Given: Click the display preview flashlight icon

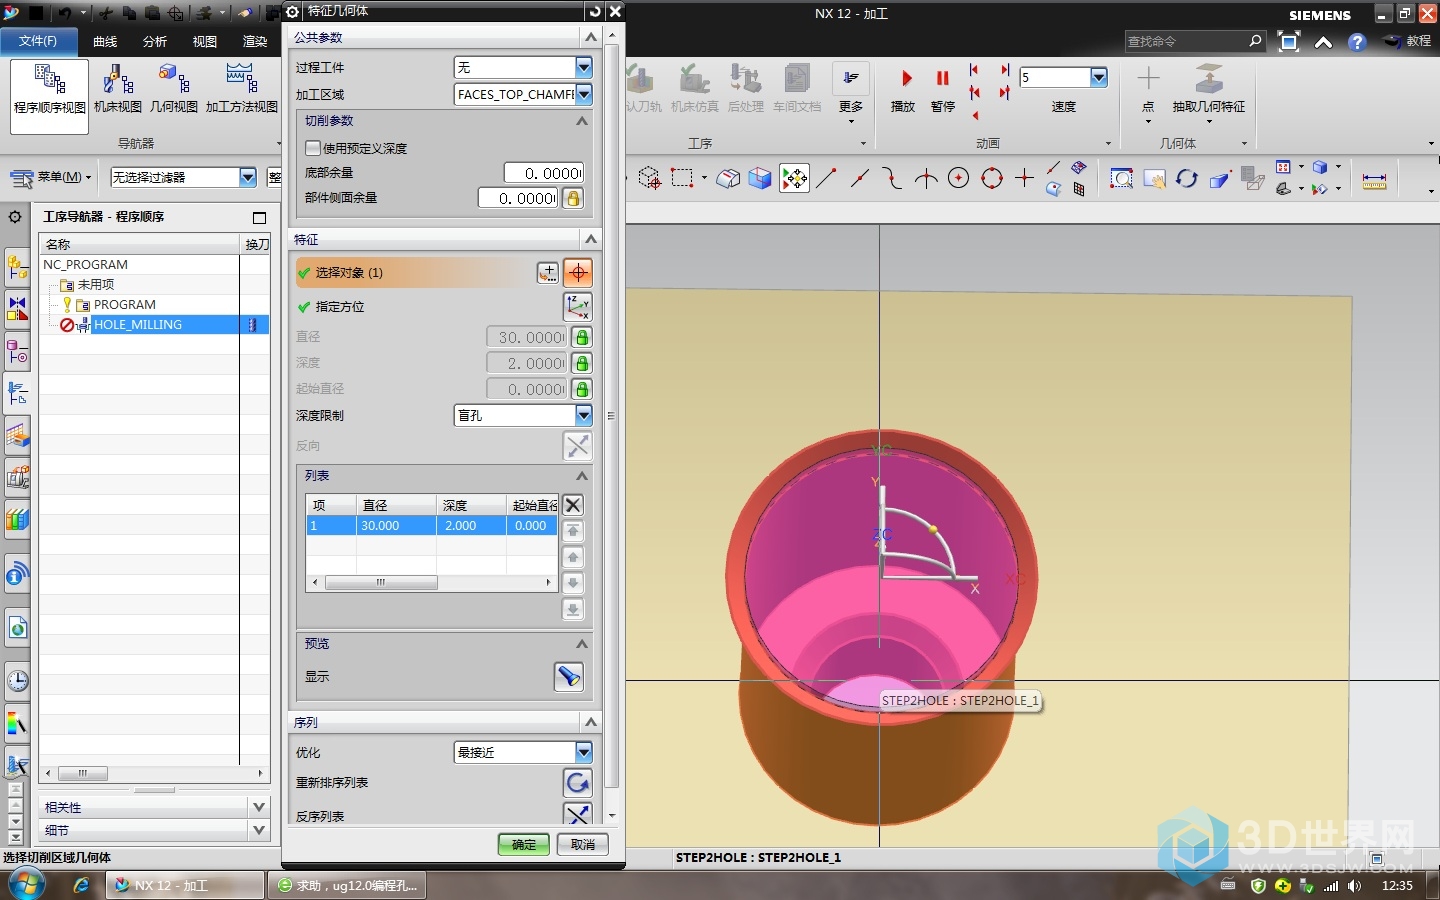Looking at the screenshot, I should pyautogui.click(x=569, y=677).
